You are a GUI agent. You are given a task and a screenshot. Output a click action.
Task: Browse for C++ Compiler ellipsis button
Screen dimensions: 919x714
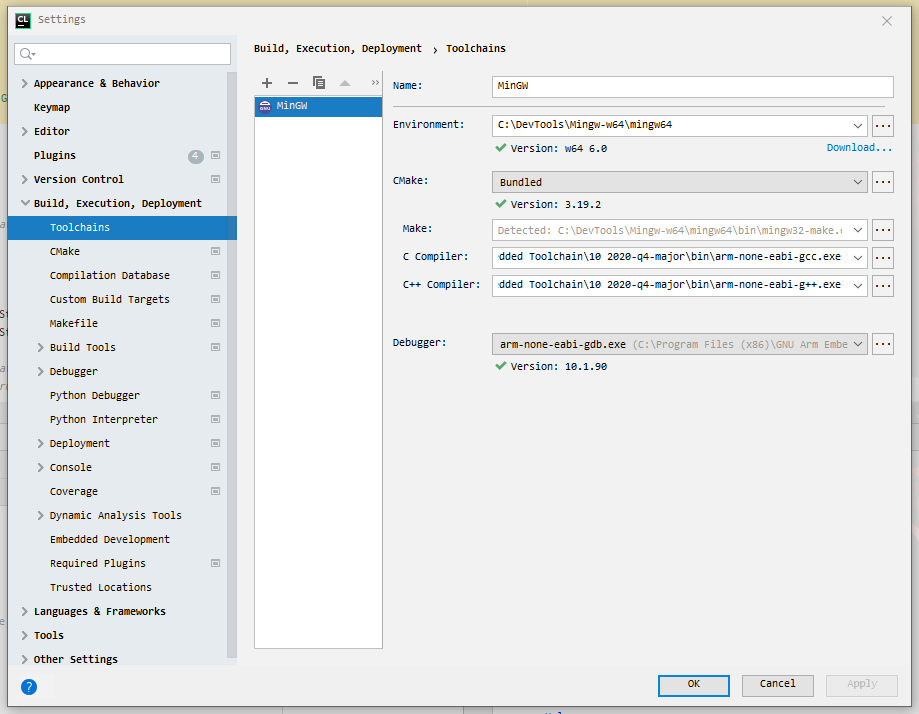coord(883,286)
